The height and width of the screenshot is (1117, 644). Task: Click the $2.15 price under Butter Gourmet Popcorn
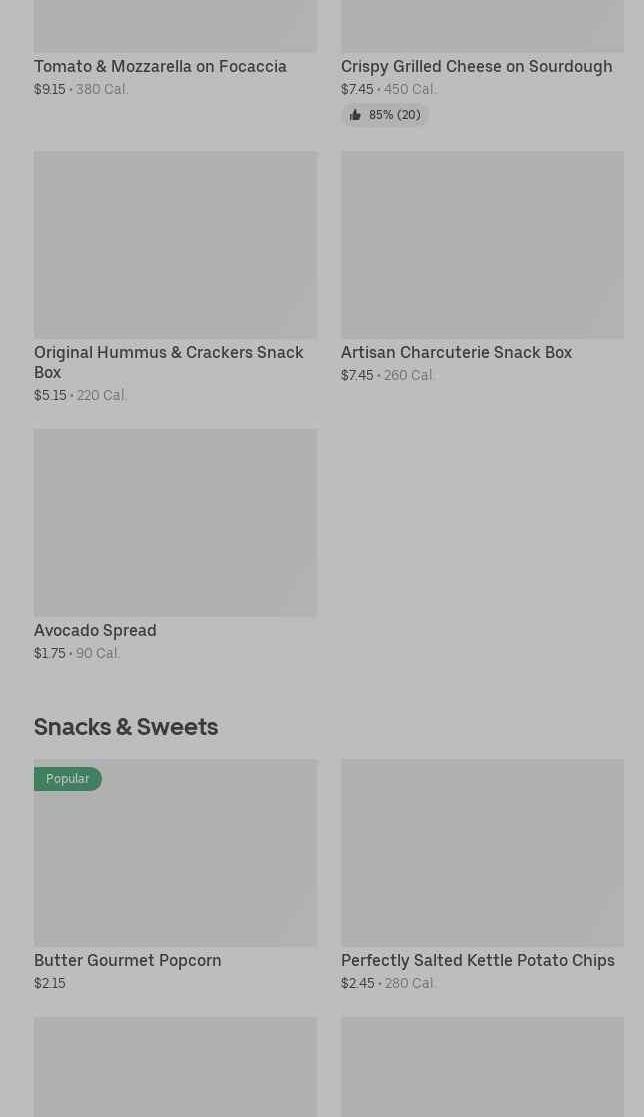[x=50, y=984]
